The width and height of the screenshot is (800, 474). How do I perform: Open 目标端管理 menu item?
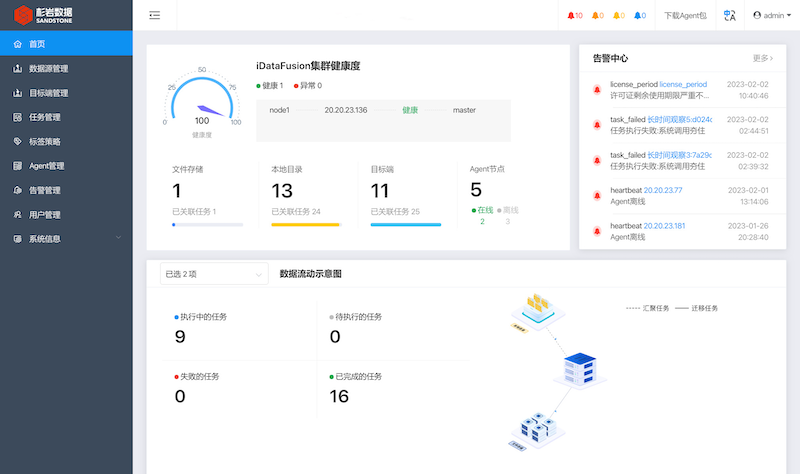click(66, 93)
